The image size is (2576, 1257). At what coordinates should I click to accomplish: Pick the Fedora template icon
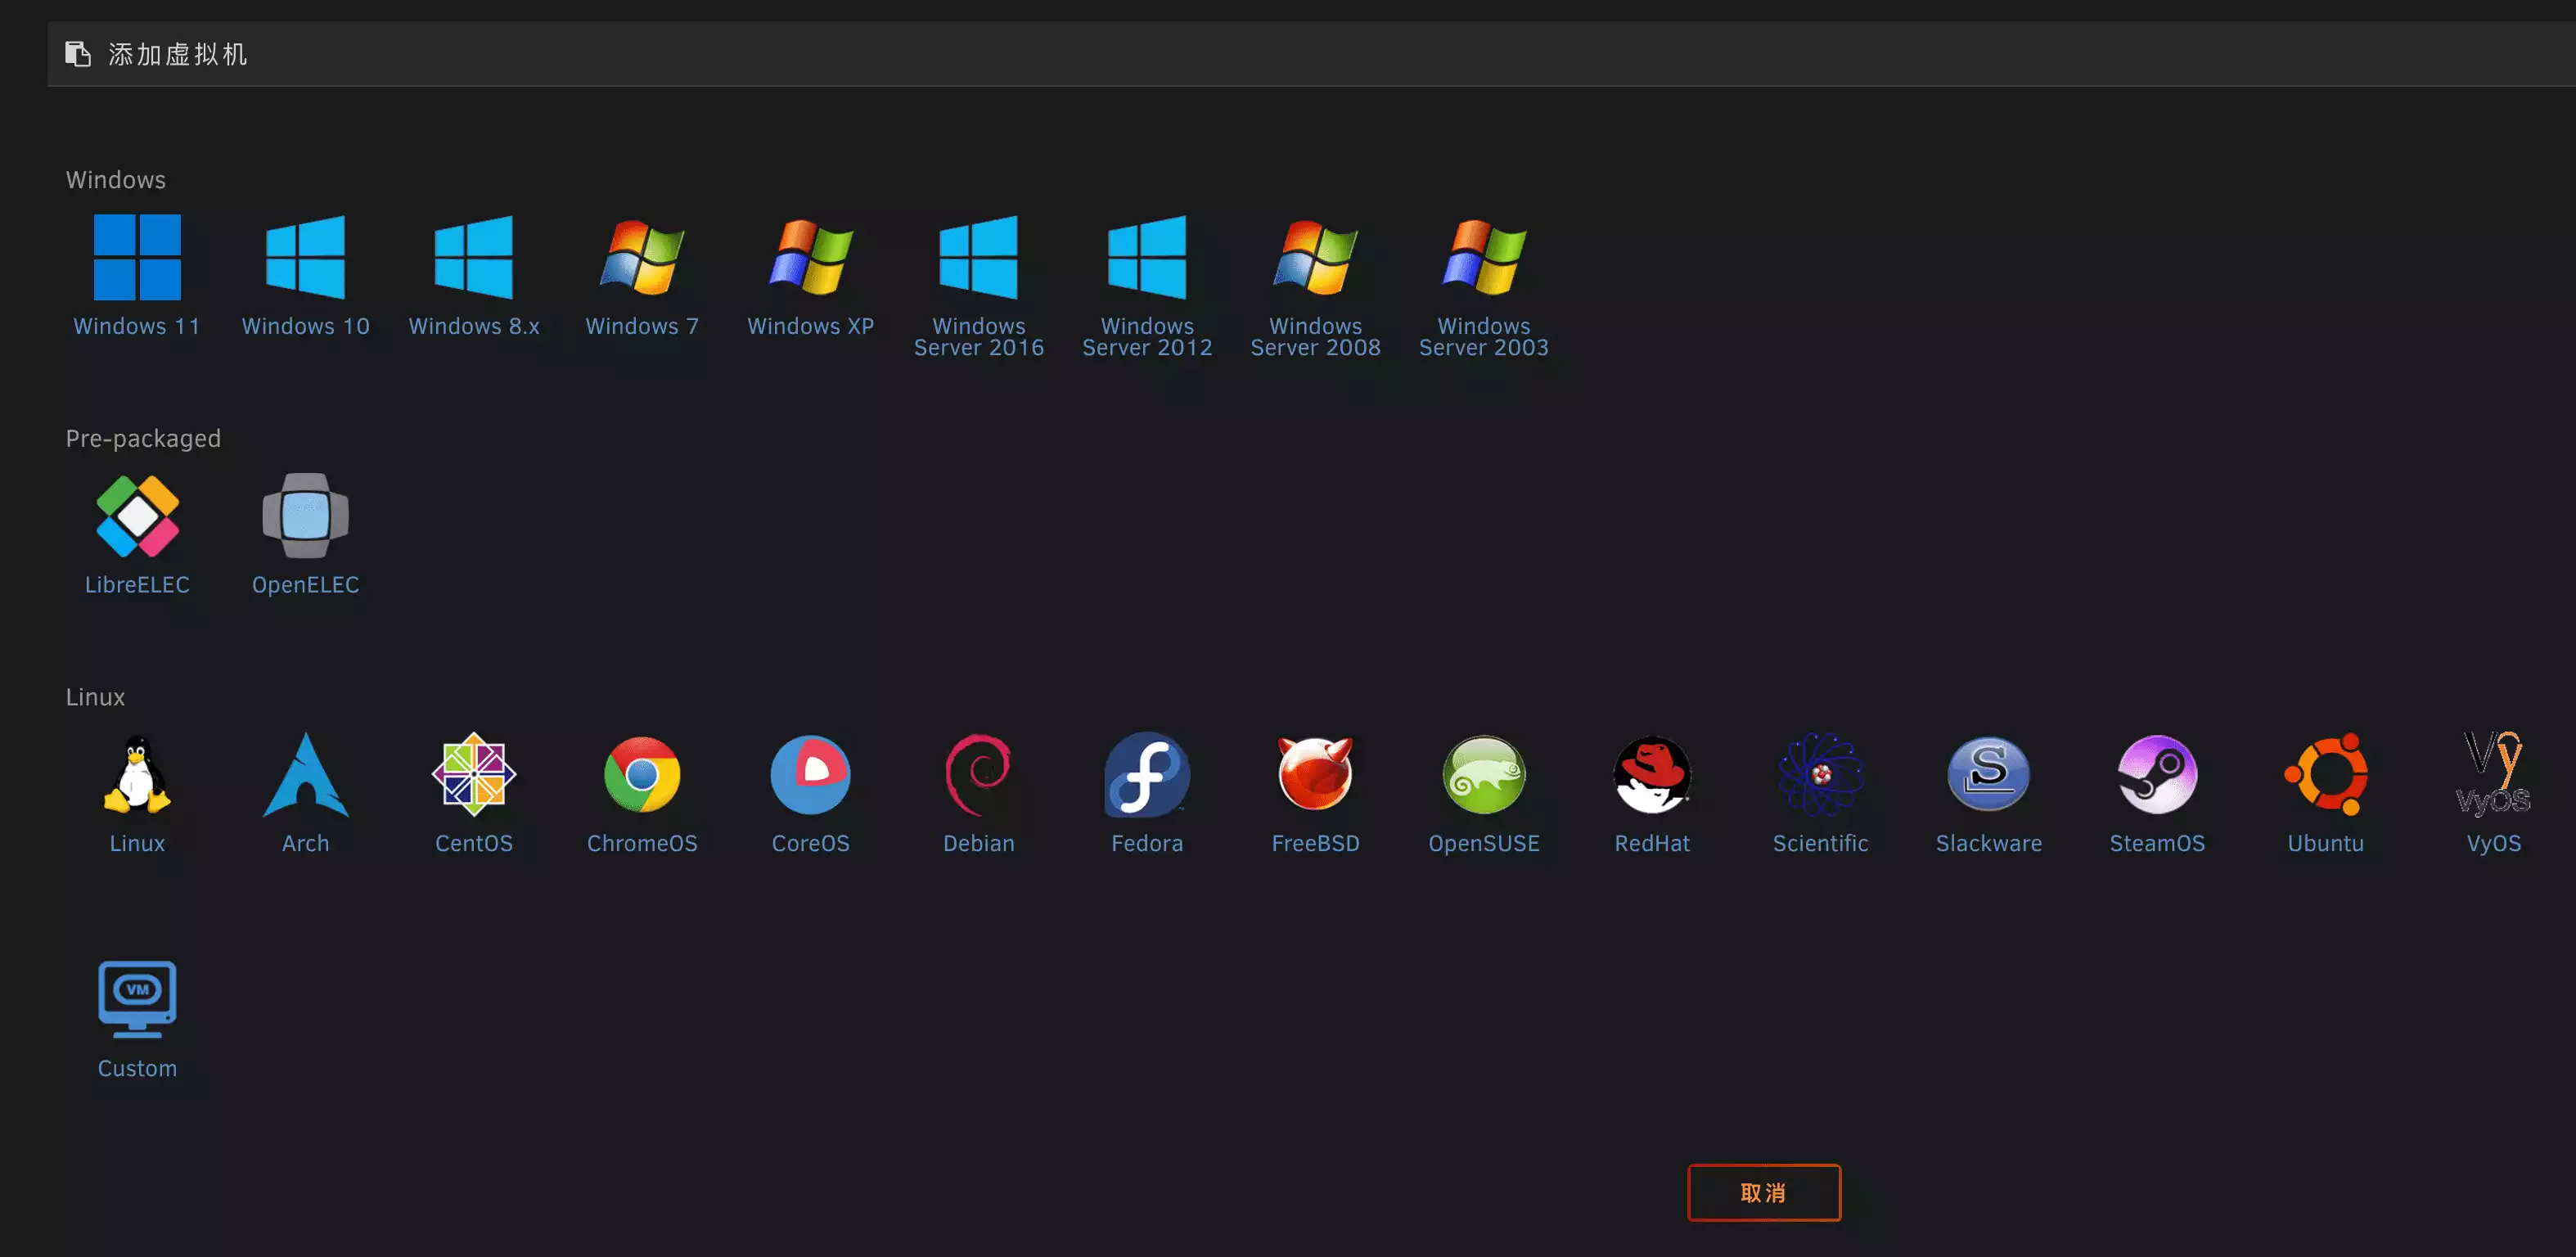tap(1147, 775)
